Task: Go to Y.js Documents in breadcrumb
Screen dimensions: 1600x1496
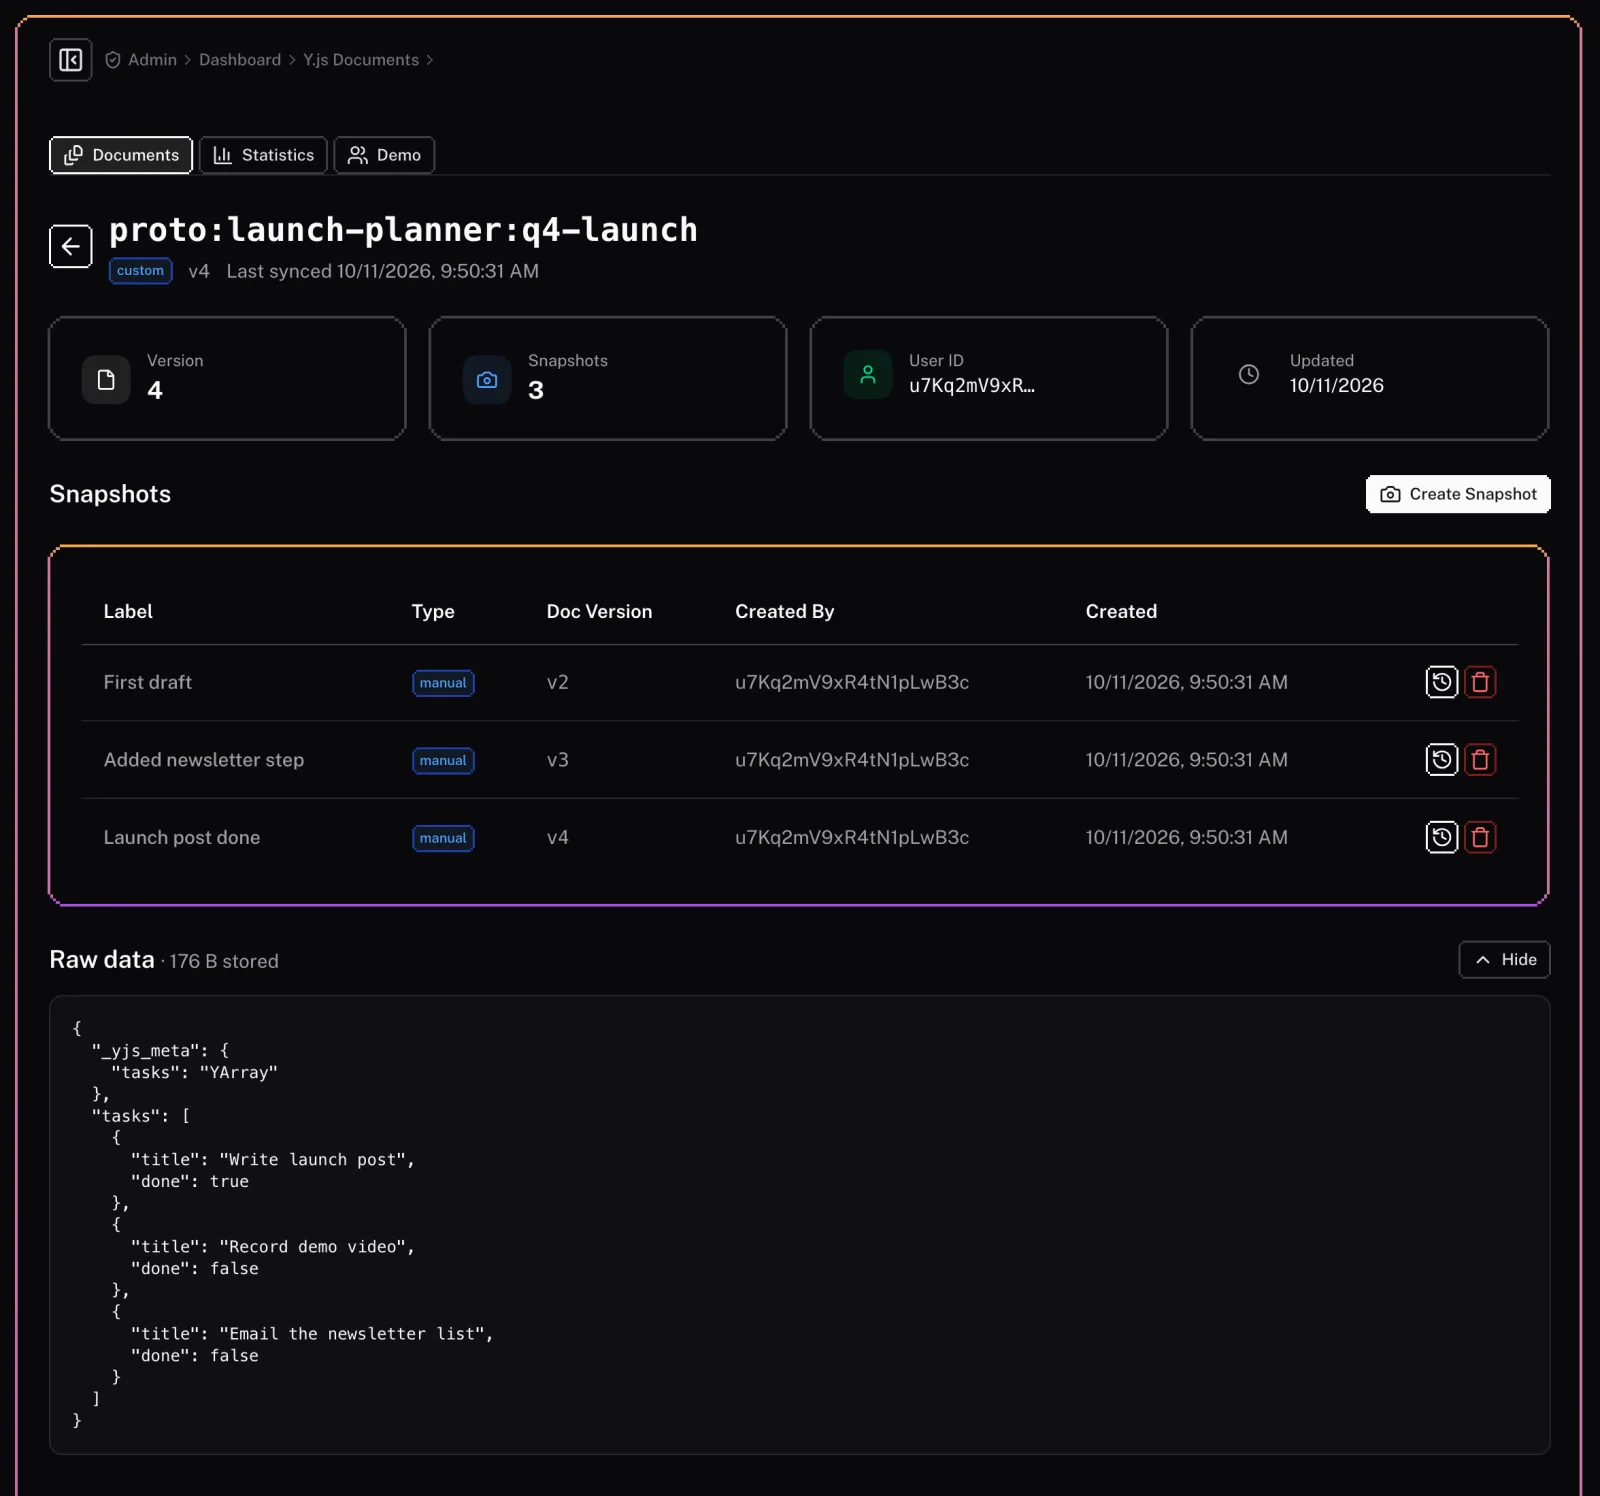Action: click(361, 60)
